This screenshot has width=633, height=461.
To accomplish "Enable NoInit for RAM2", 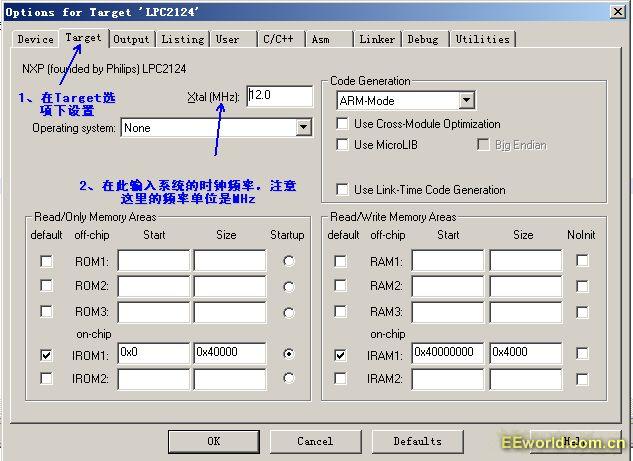I will tap(582, 287).
